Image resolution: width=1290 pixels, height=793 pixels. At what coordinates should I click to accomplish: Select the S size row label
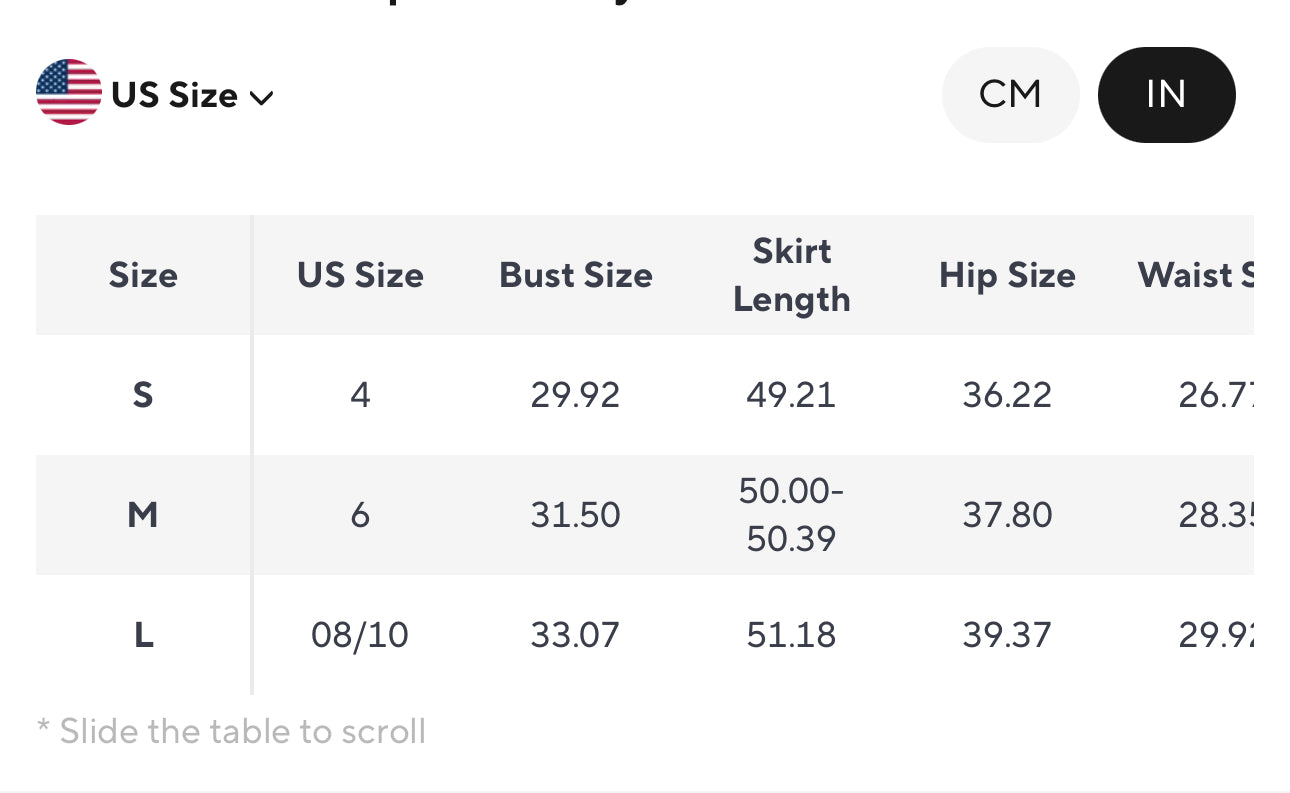[143, 395]
